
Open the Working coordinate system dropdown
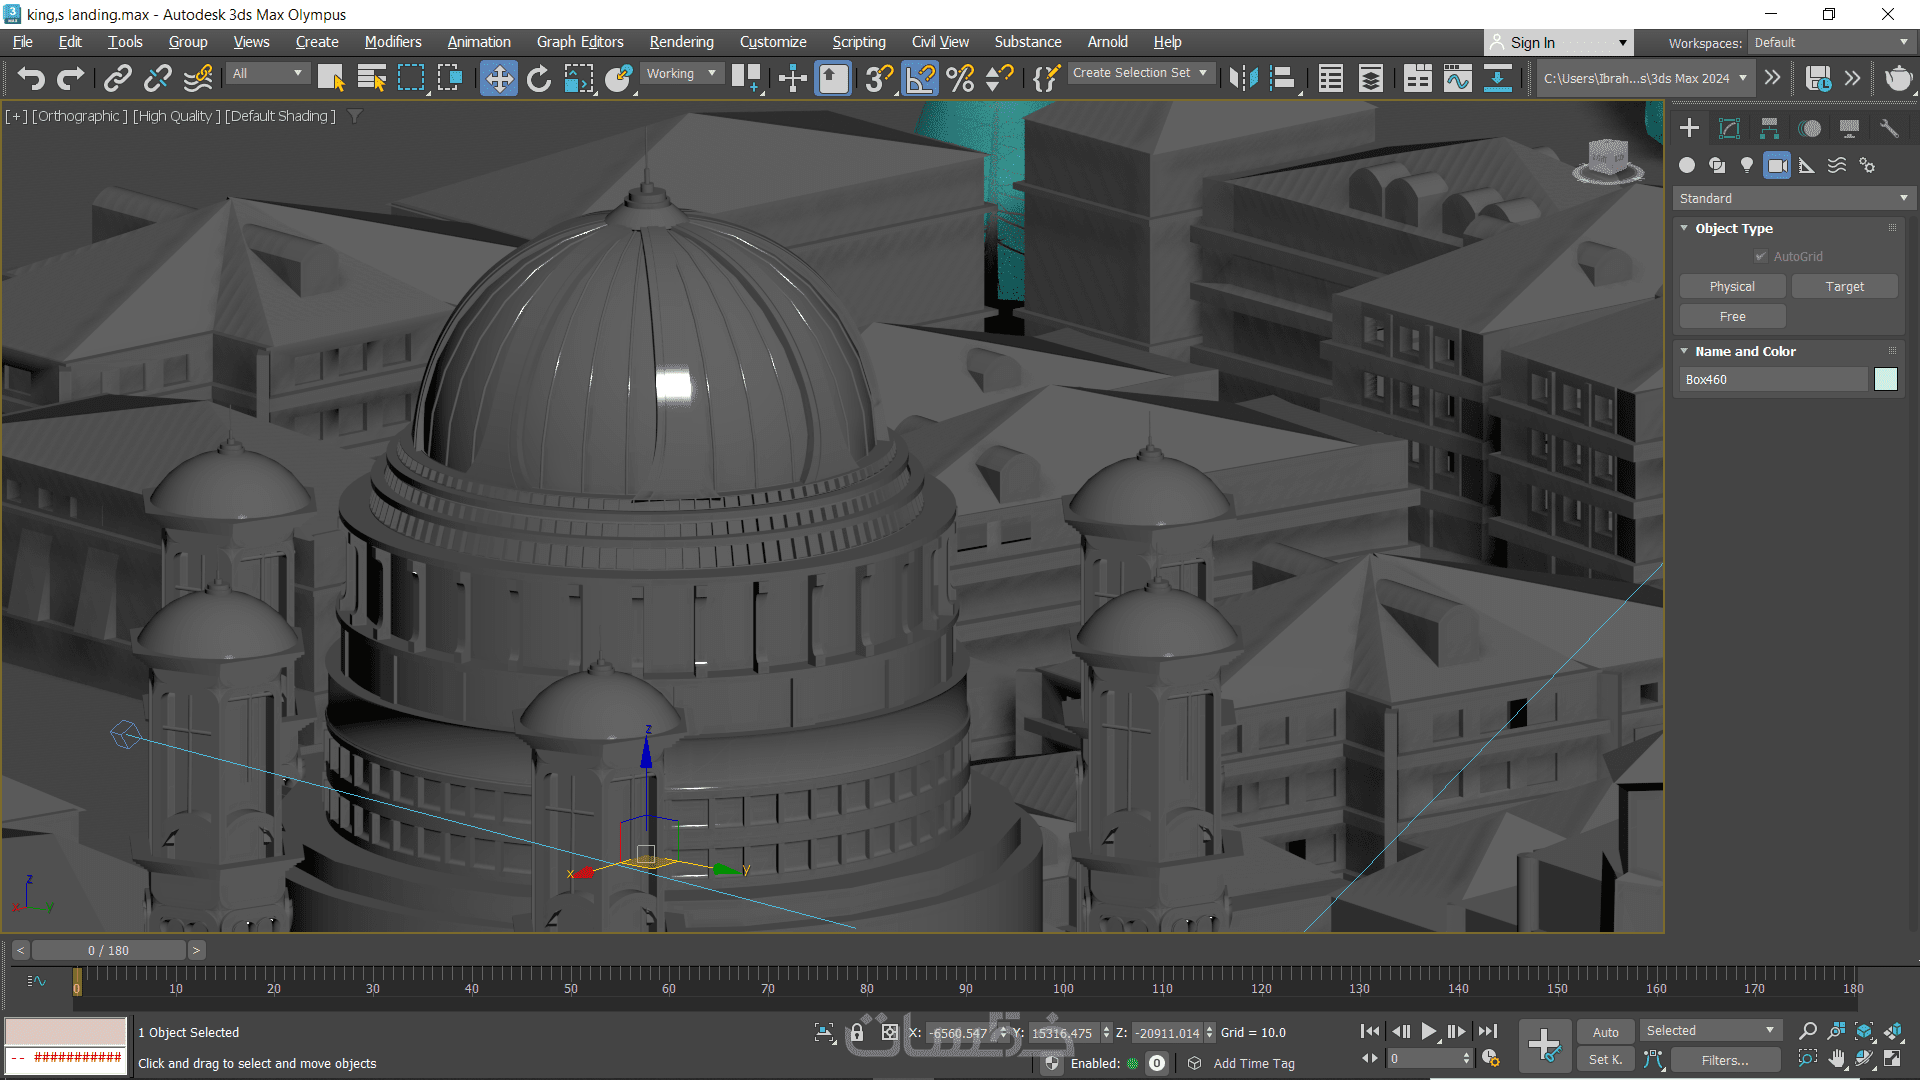click(x=681, y=73)
